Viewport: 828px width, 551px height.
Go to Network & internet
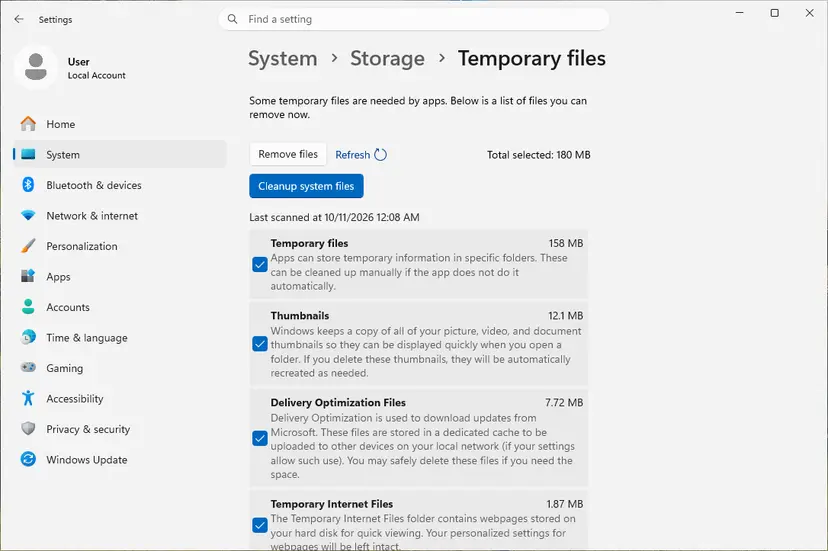point(120,216)
